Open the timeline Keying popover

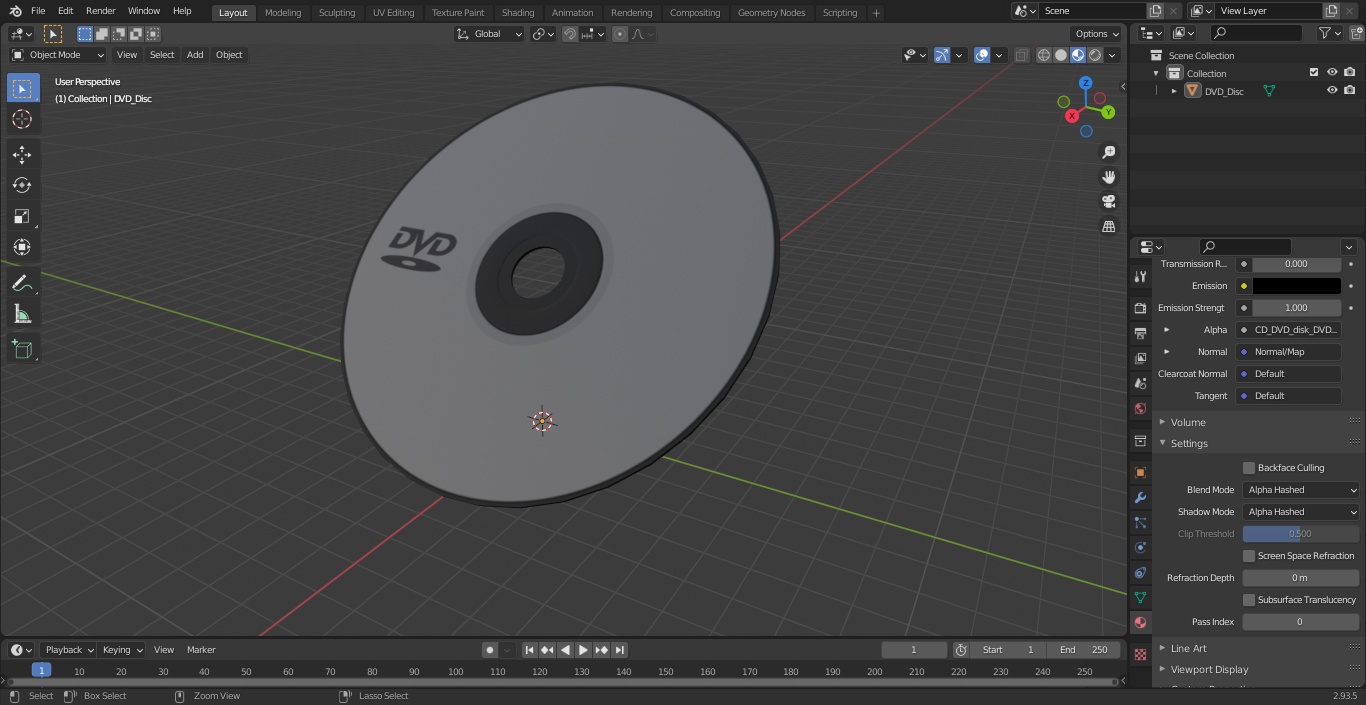pos(122,650)
